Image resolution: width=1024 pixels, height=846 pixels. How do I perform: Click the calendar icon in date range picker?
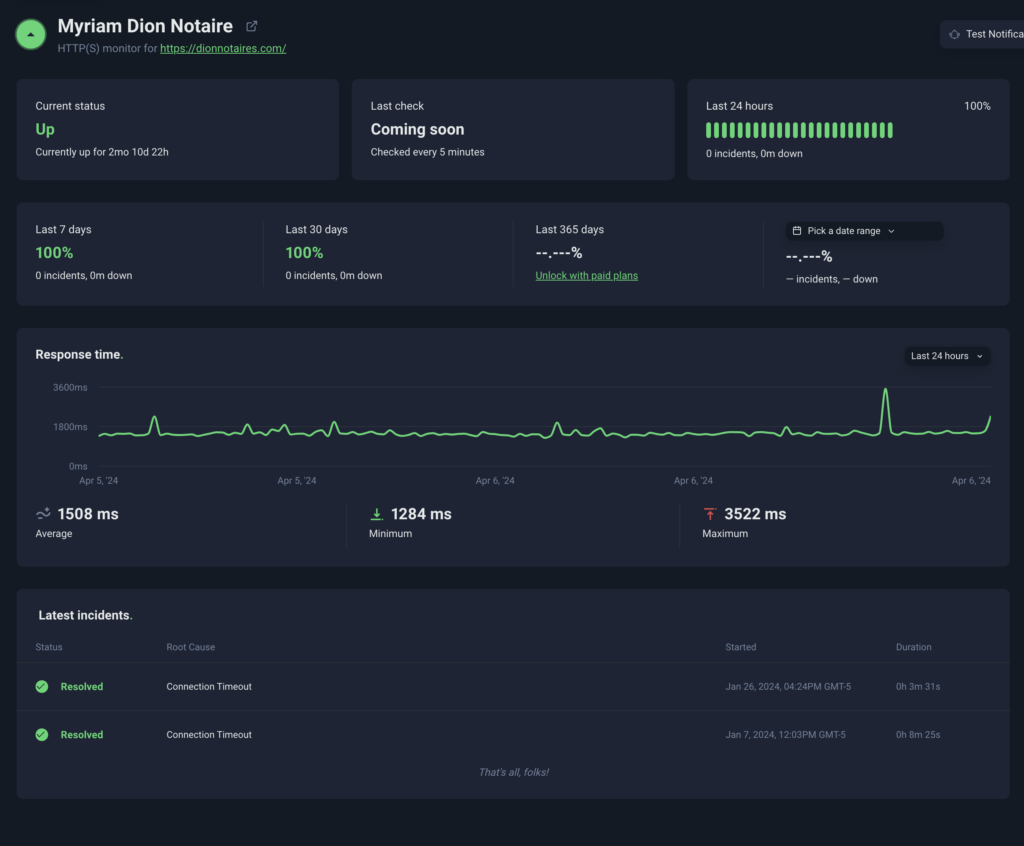coord(797,231)
